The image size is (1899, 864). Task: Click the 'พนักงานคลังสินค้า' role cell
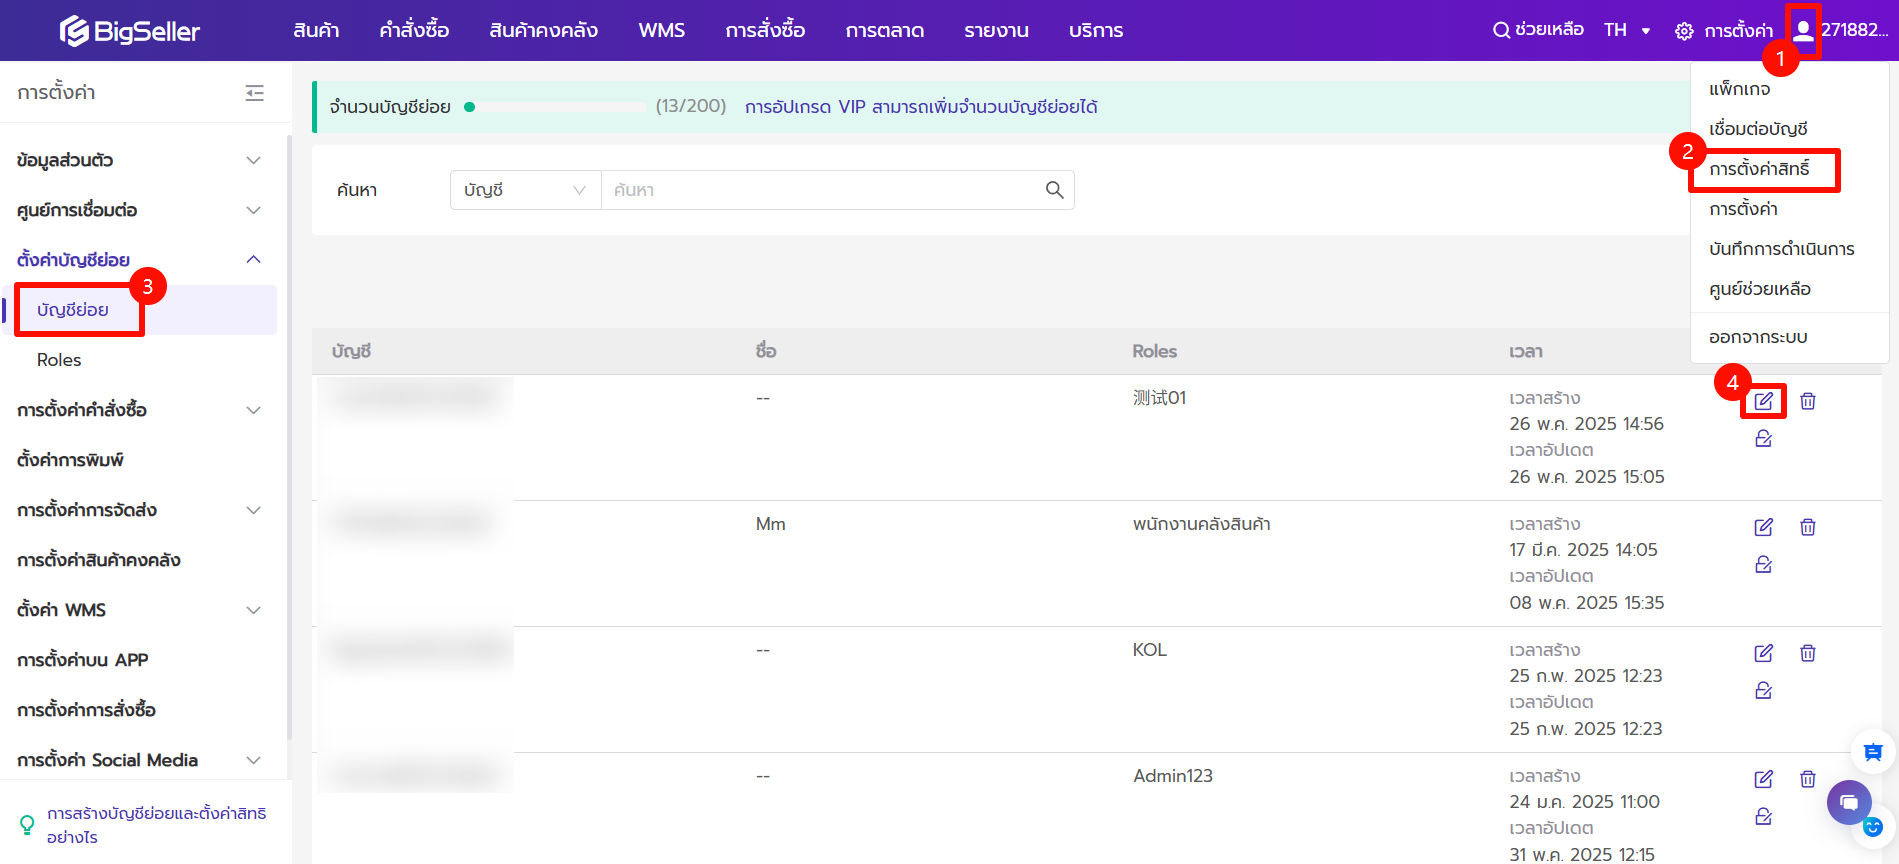point(1201,524)
